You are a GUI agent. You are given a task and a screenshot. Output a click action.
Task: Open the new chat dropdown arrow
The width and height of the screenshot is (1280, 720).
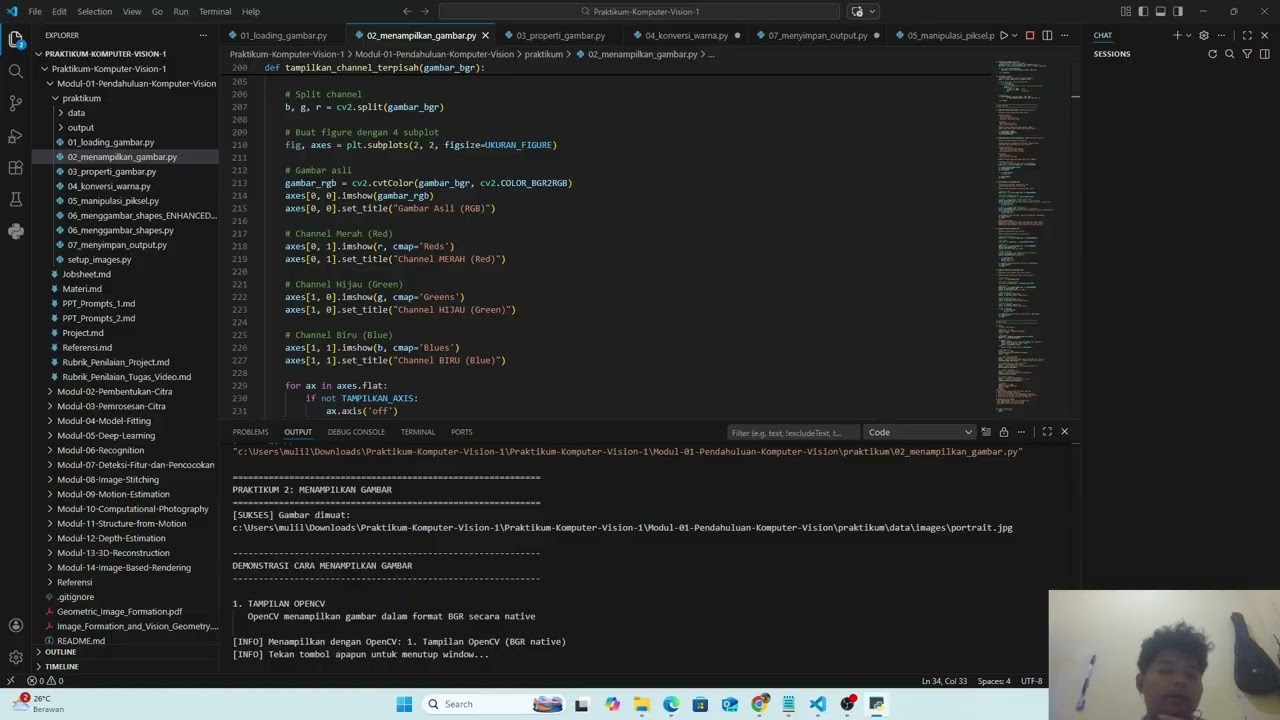coord(1188,35)
